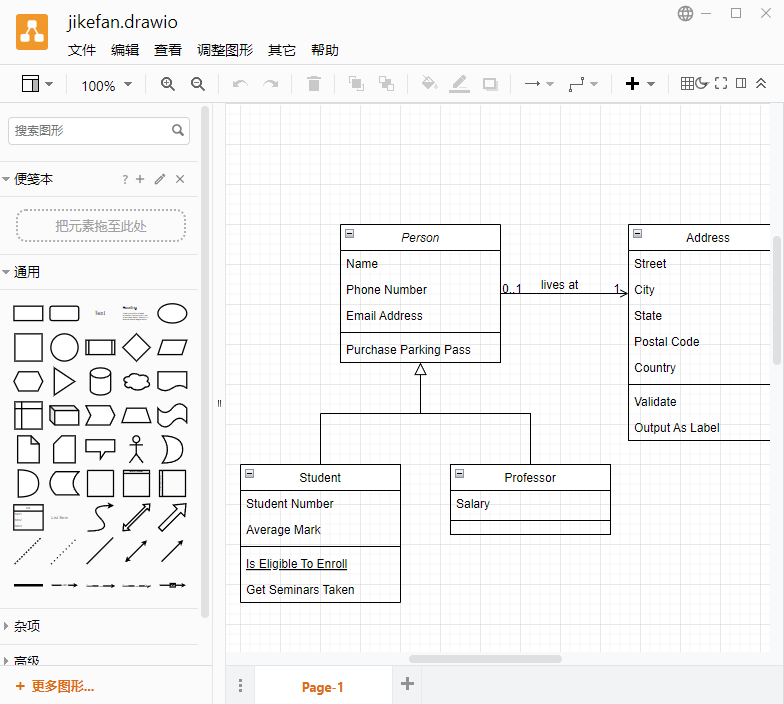
Task: Click the 搜索图形 search field
Action: coord(98,131)
